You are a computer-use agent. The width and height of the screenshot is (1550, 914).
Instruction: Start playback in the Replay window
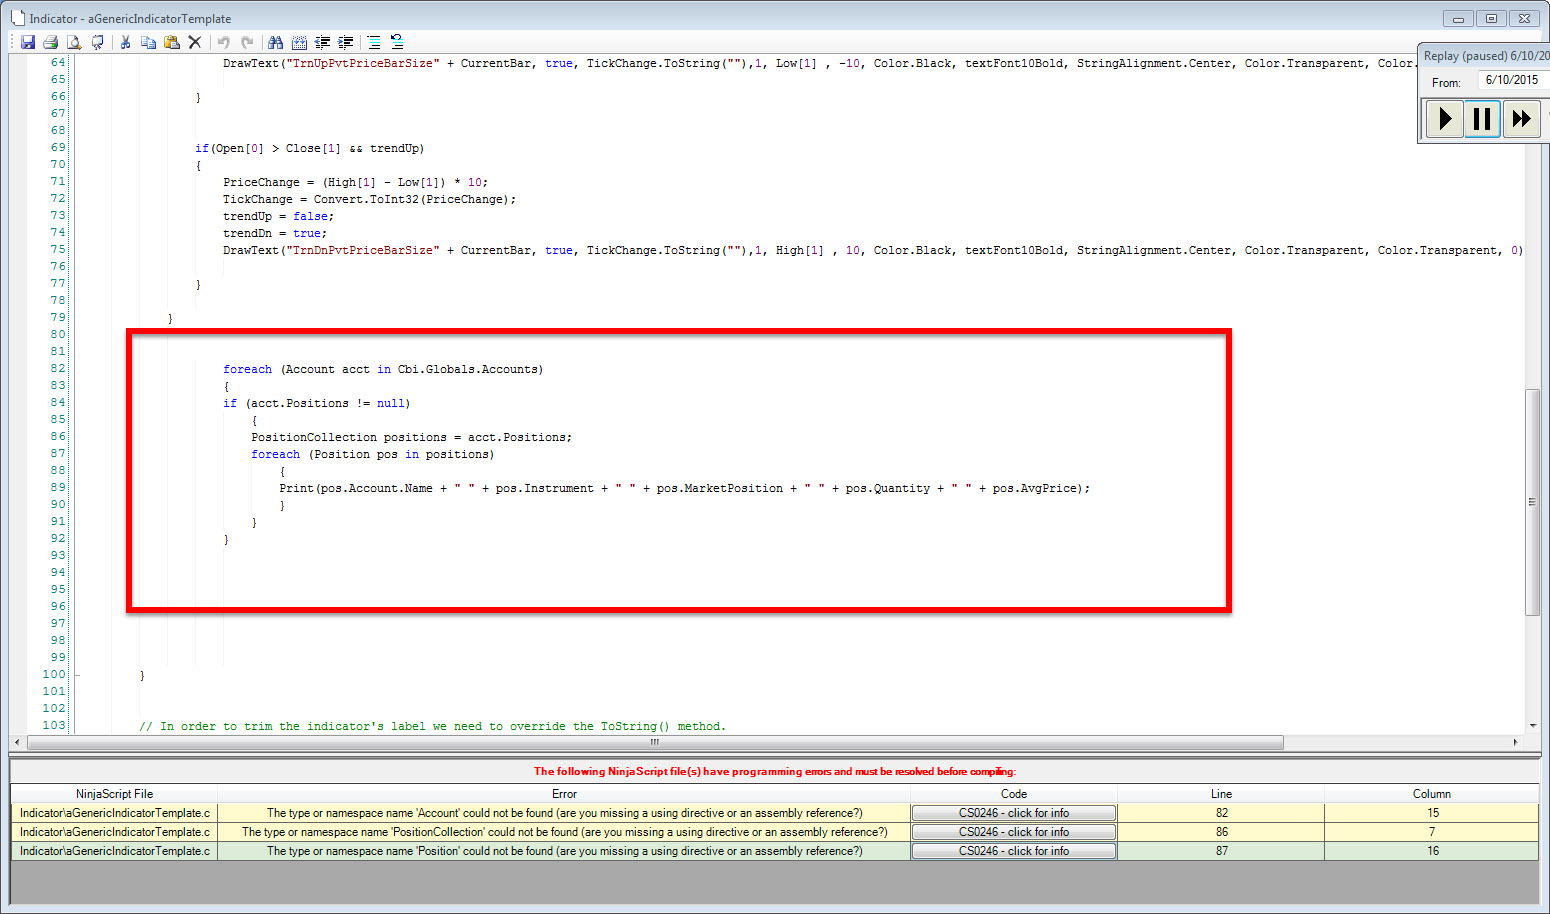point(1444,119)
